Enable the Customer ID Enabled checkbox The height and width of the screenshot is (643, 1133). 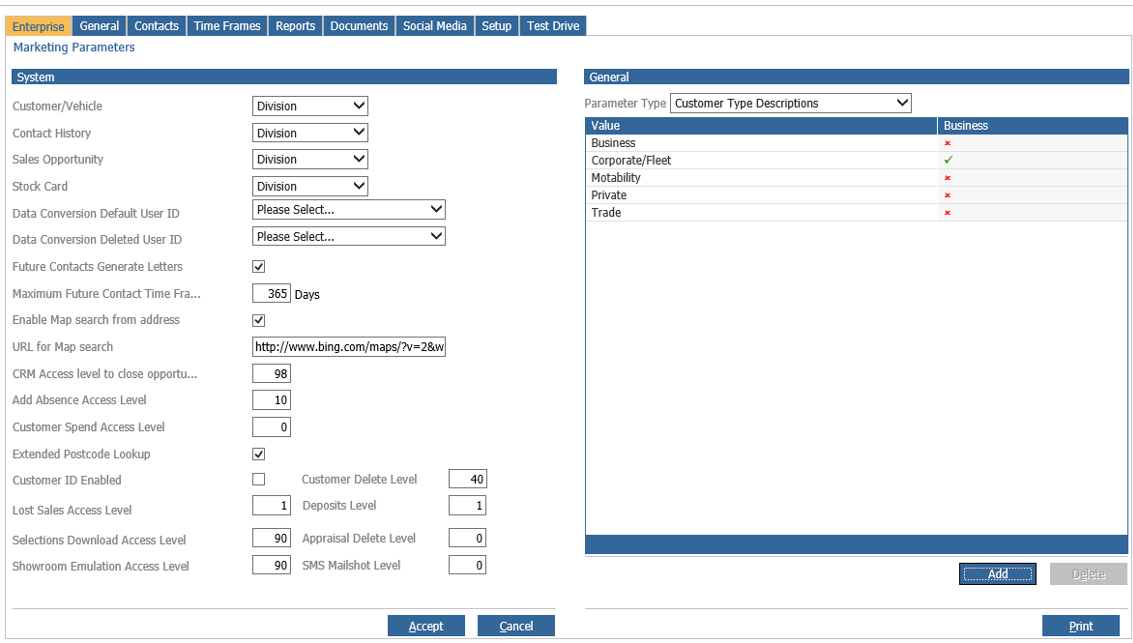259,480
